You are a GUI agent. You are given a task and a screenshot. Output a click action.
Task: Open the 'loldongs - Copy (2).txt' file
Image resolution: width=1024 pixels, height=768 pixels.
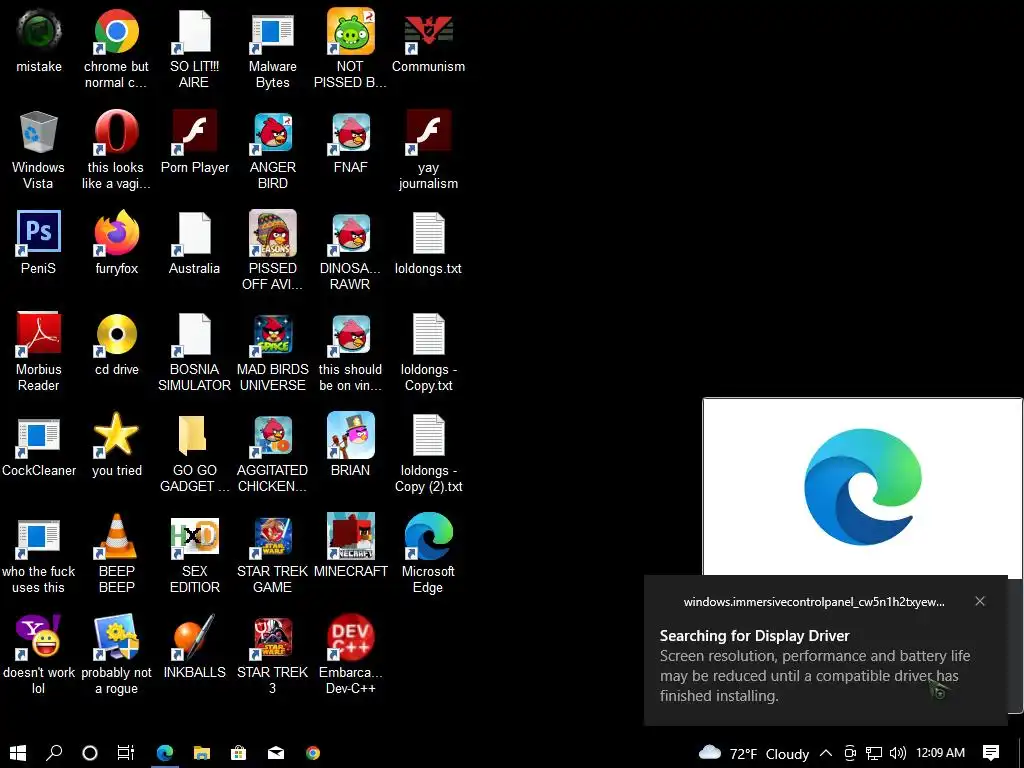coord(428,453)
